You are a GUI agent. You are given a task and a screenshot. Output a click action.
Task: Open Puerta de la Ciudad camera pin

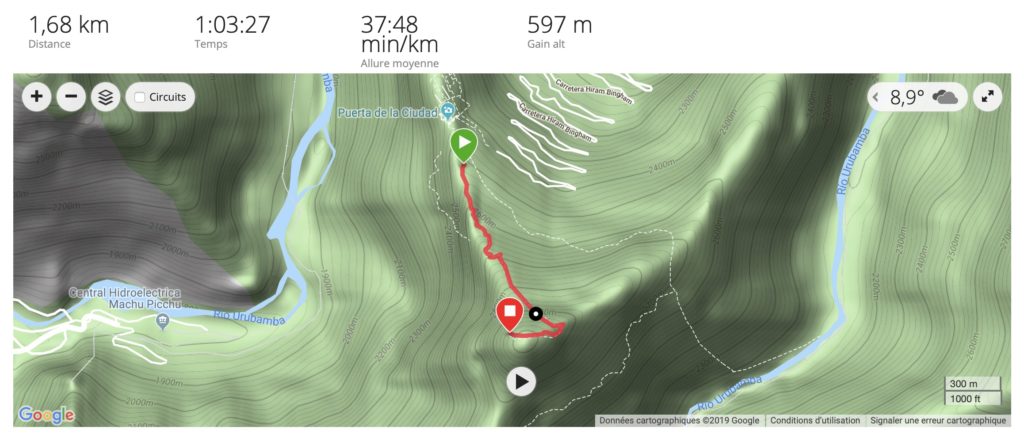(x=448, y=110)
